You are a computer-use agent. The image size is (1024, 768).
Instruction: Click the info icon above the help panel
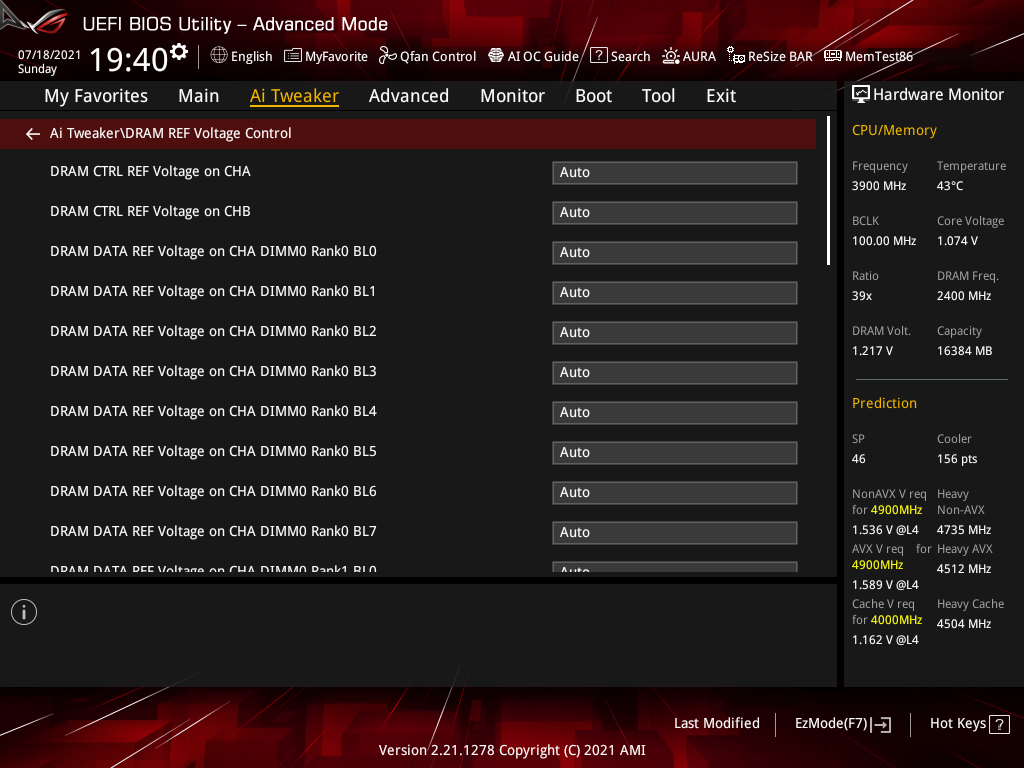point(23,611)
